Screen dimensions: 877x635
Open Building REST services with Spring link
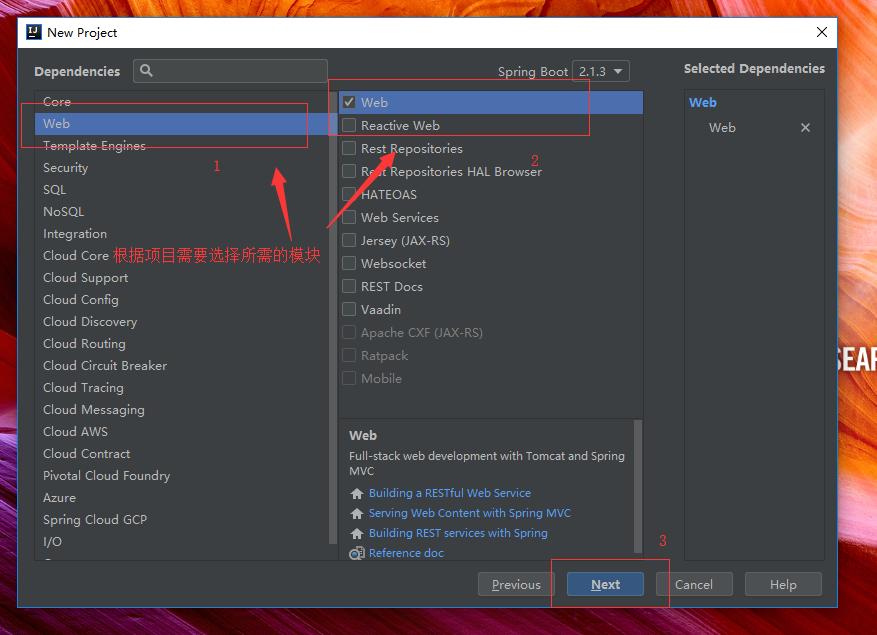click(x=458, y=533)
